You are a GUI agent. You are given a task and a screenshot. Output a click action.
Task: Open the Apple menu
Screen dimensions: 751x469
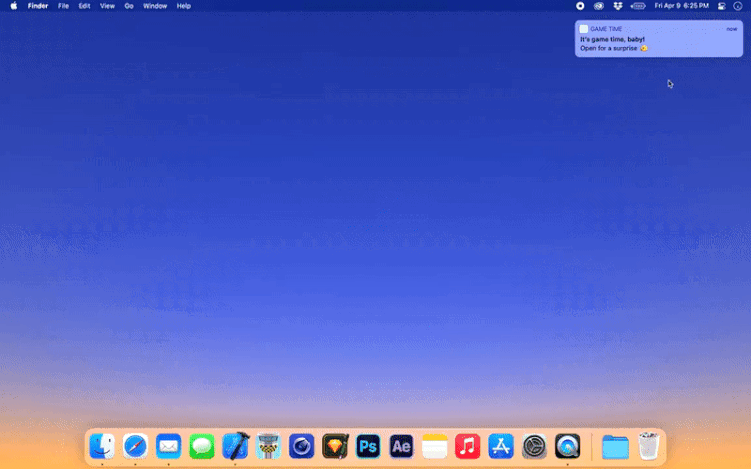click(x=14, y=6)
